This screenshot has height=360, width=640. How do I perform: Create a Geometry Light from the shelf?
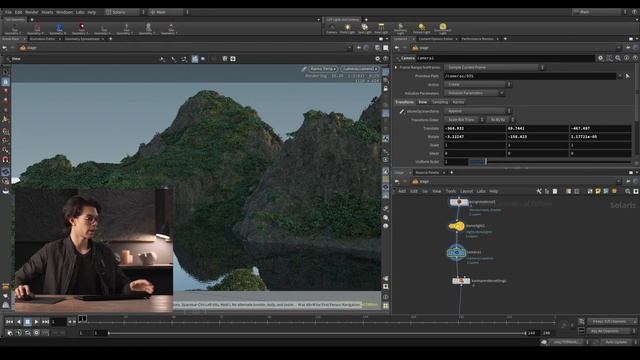click(x=400, y=29)
